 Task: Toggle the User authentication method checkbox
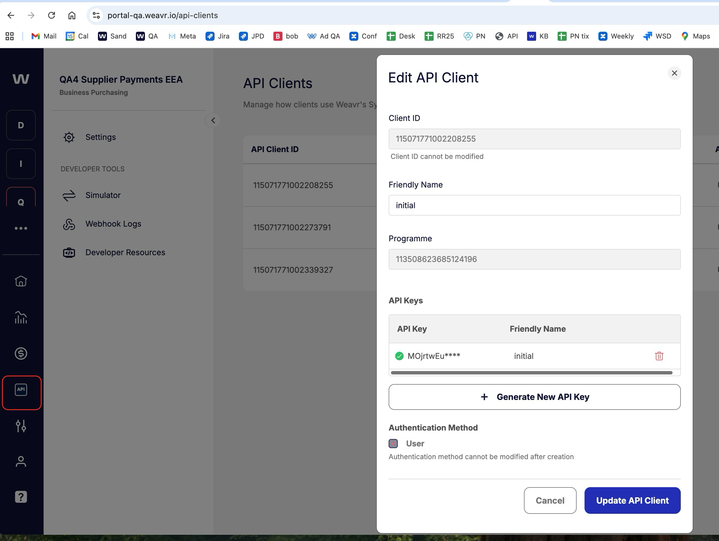click(x=394, y=443)
